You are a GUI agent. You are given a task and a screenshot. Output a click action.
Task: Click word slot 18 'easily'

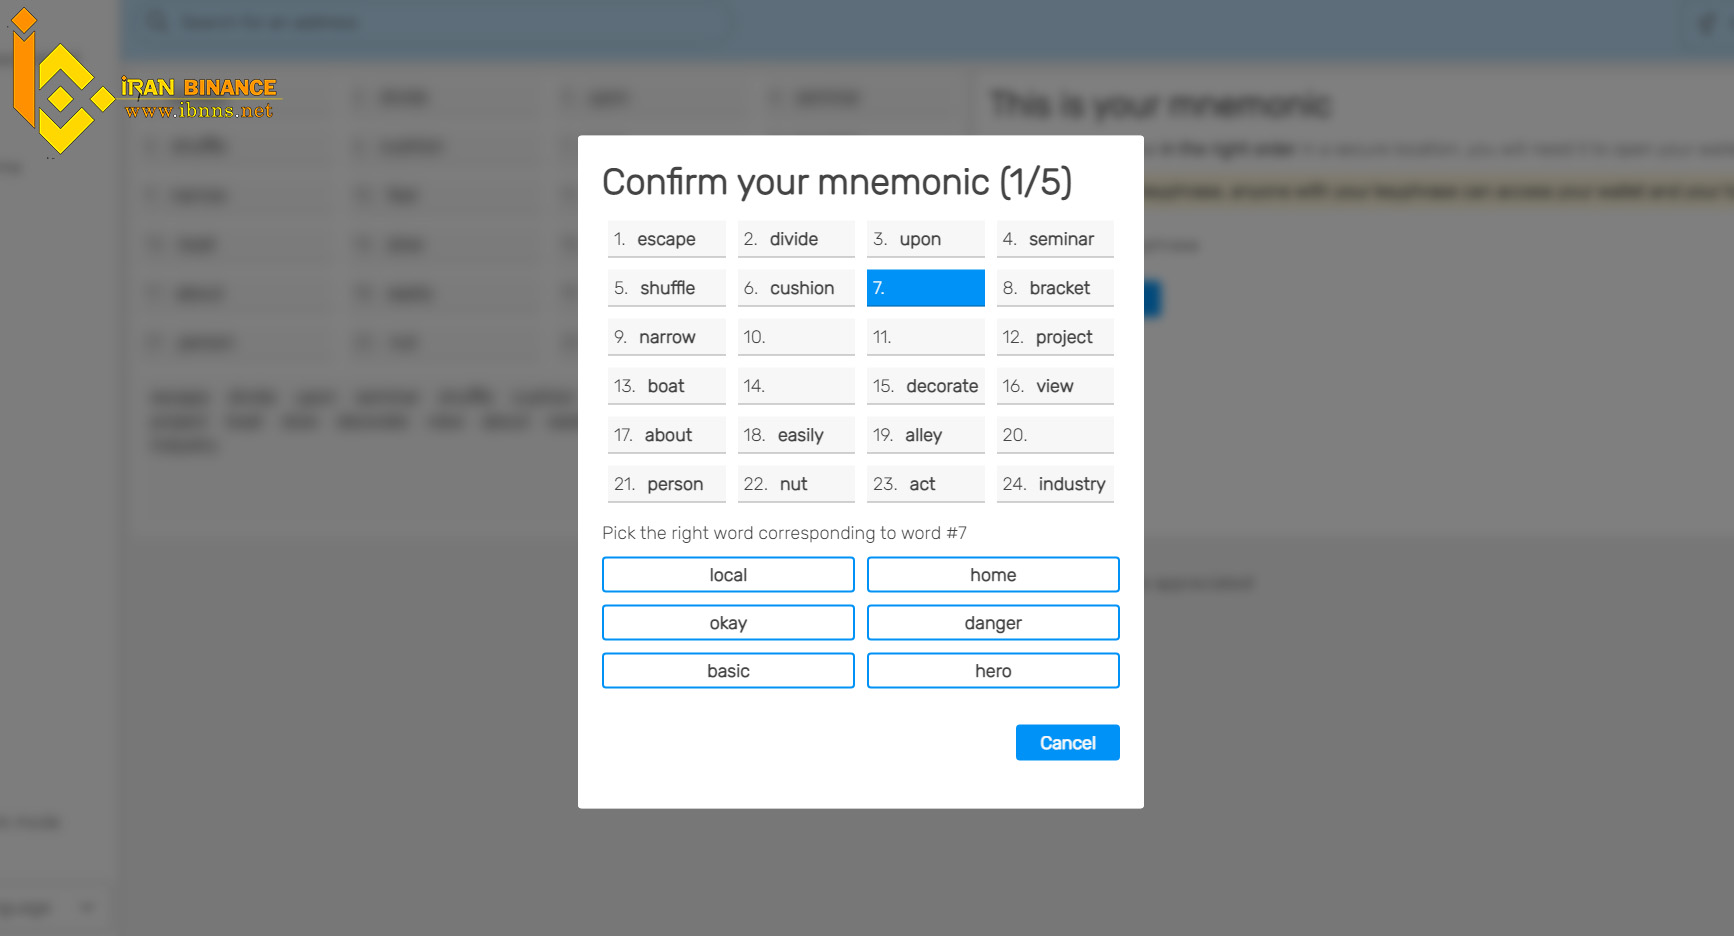coord(796,435)
